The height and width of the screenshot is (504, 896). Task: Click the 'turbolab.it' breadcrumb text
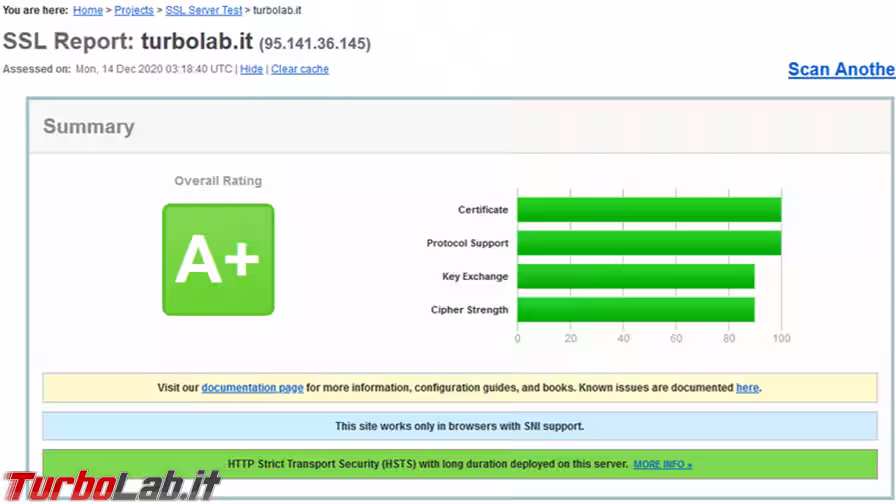point(277,10)
